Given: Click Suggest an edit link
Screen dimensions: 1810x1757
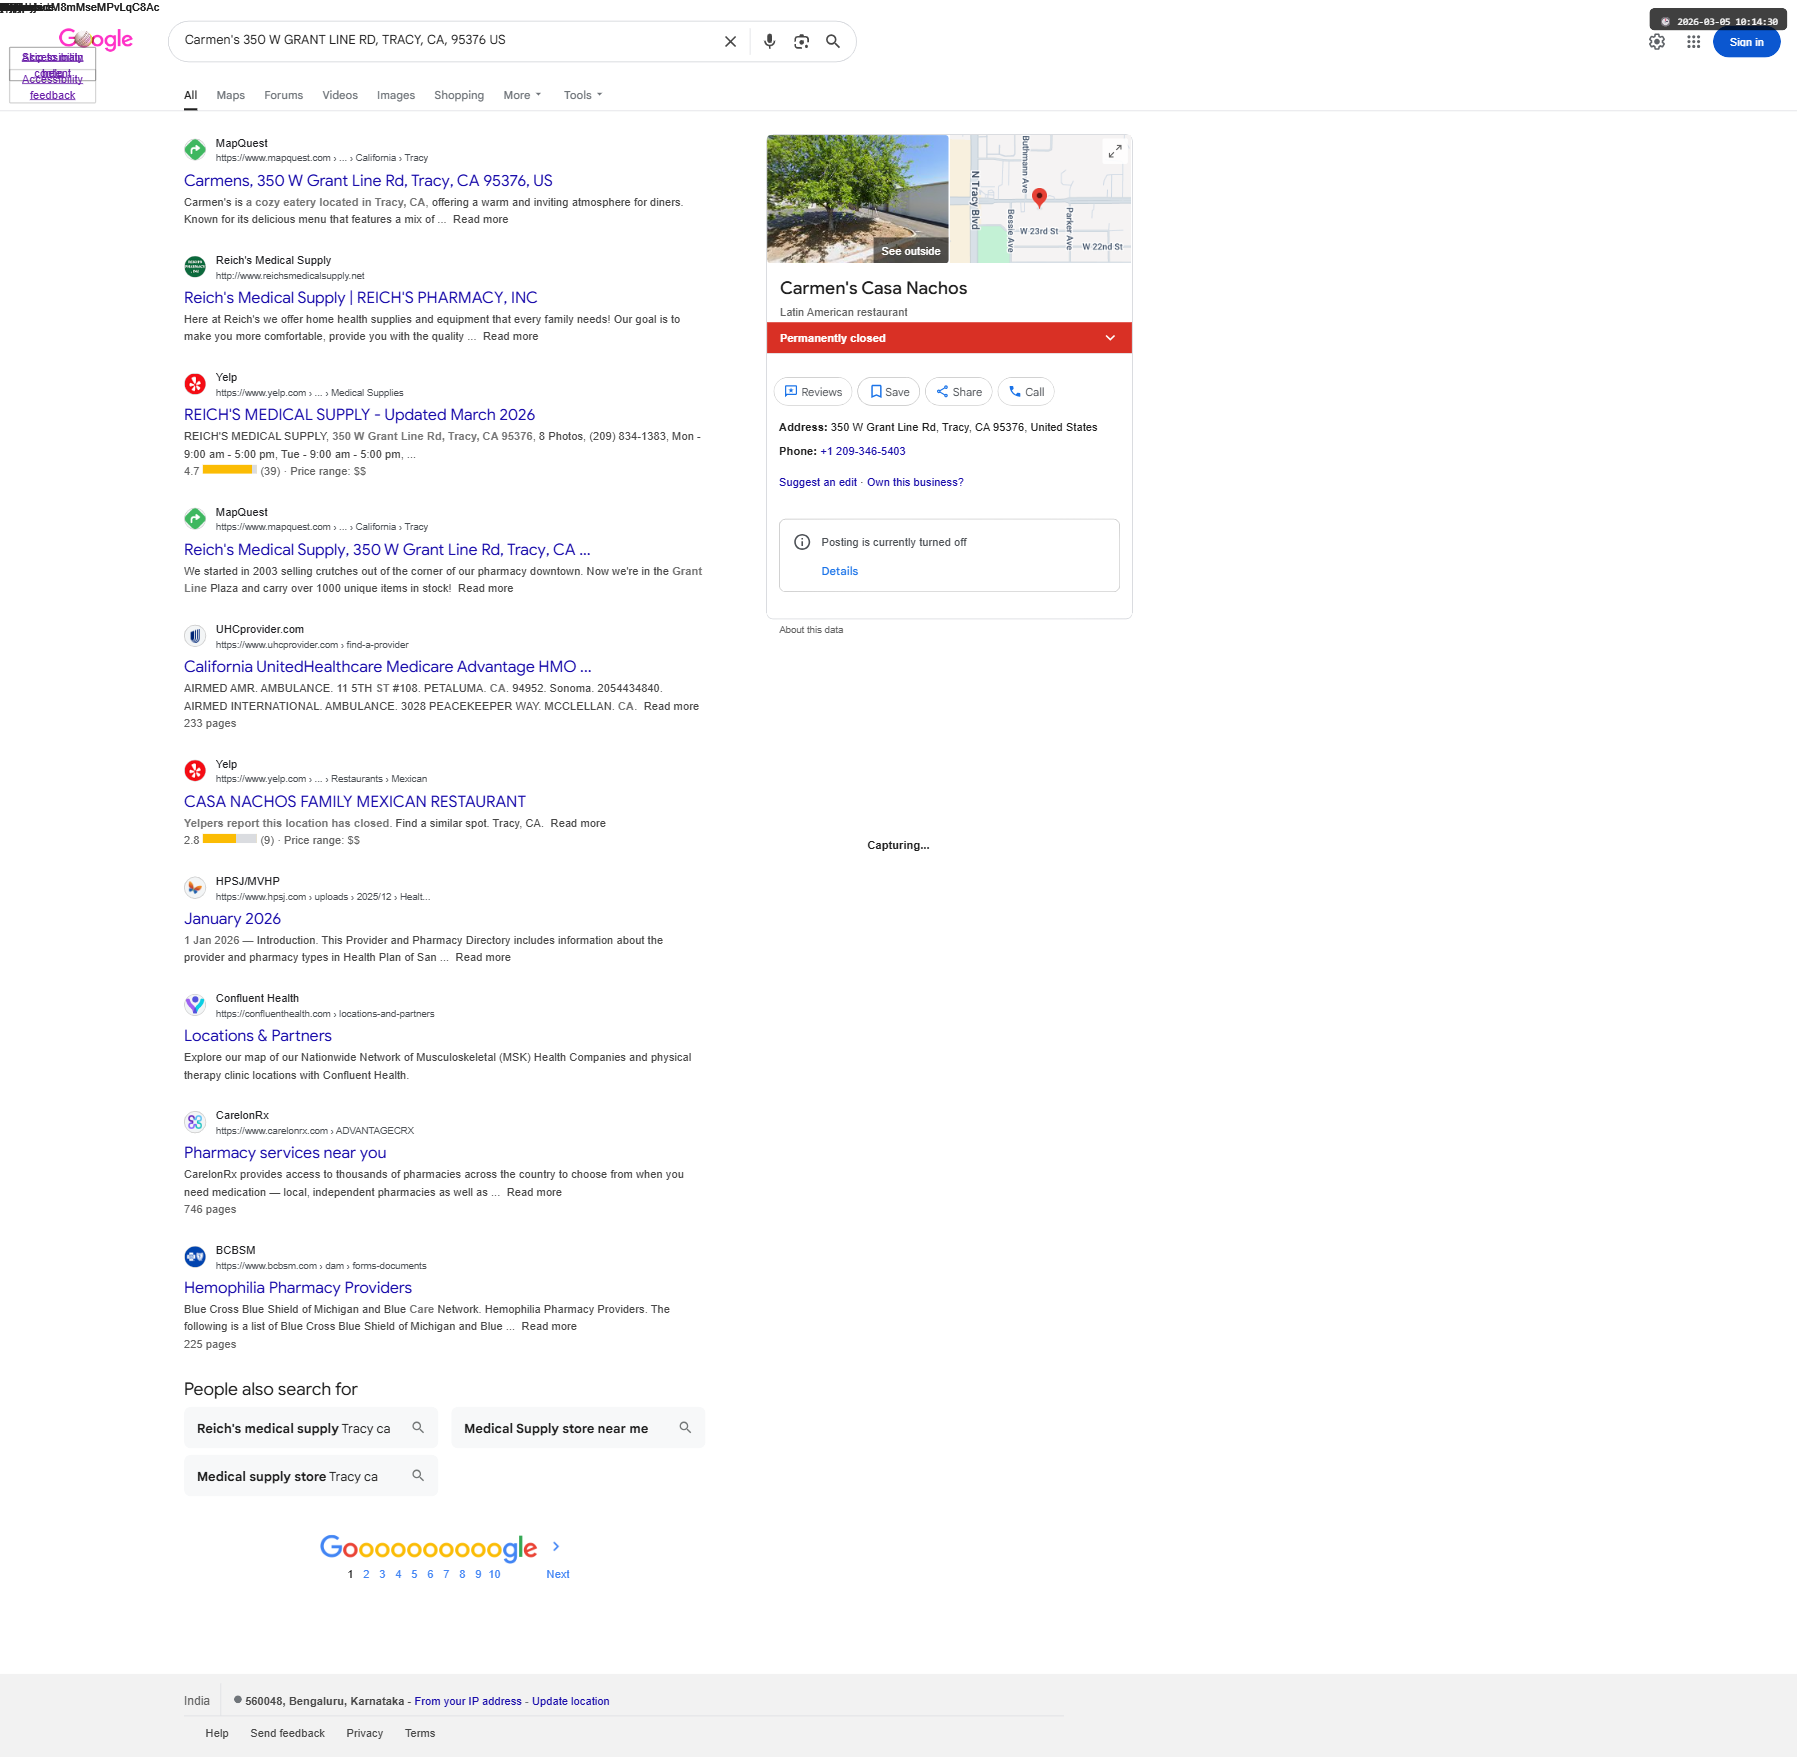Looking at the screenshot, I should [x=818, y=483].
